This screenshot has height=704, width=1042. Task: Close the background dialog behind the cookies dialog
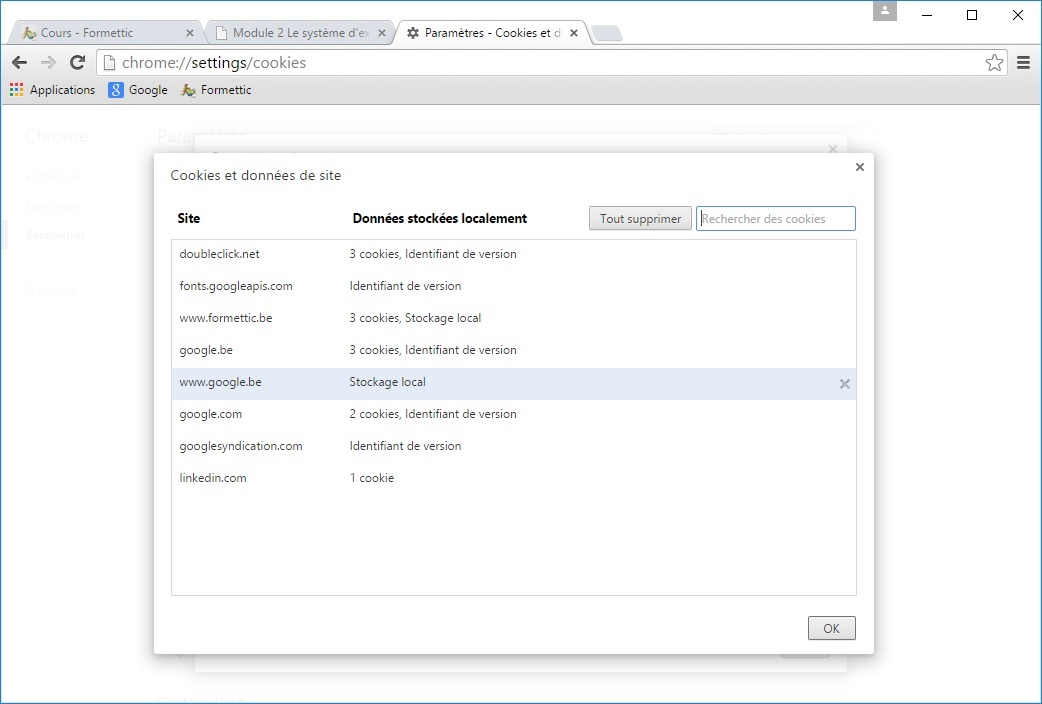(x=833, y=149)
